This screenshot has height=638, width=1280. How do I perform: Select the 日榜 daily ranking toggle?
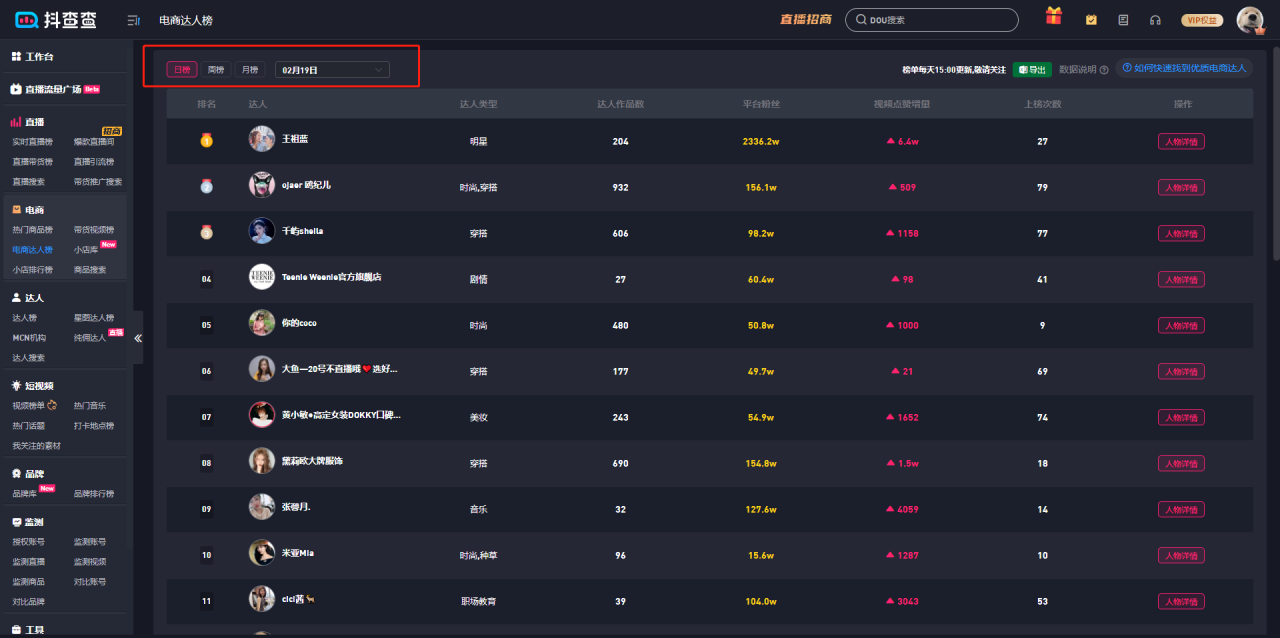coord(181,70)
